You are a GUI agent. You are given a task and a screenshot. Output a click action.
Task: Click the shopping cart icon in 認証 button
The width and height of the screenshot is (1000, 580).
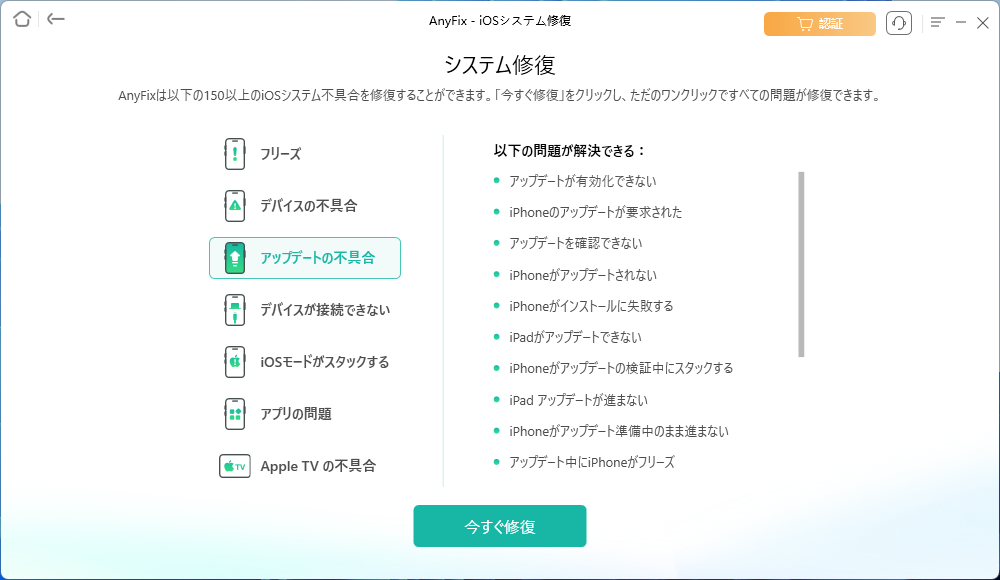(x=805, y=24)
